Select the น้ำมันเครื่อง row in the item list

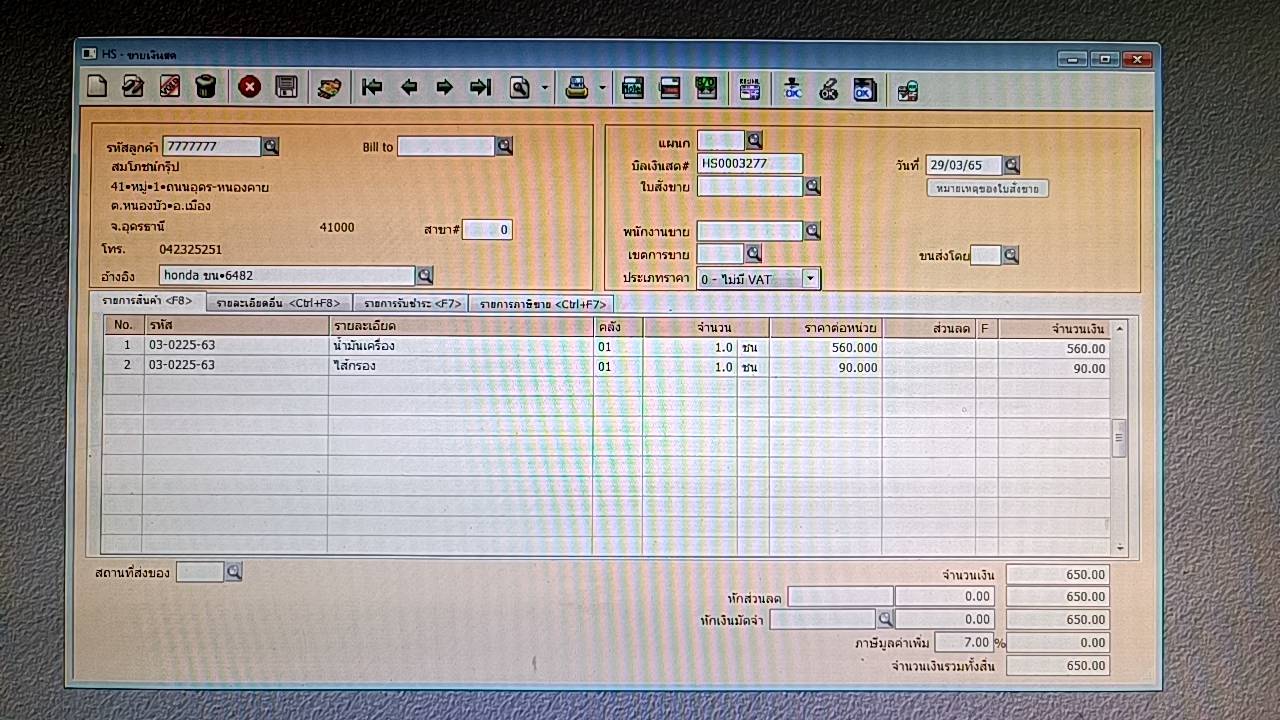(x=460, y=346)
